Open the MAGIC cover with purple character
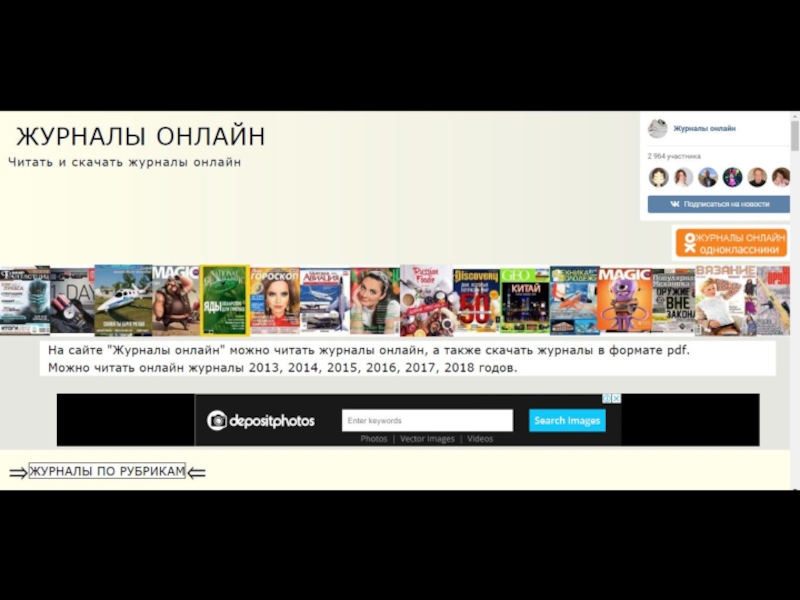The width and height of the screenshot is (800, 600). [625, 300]
